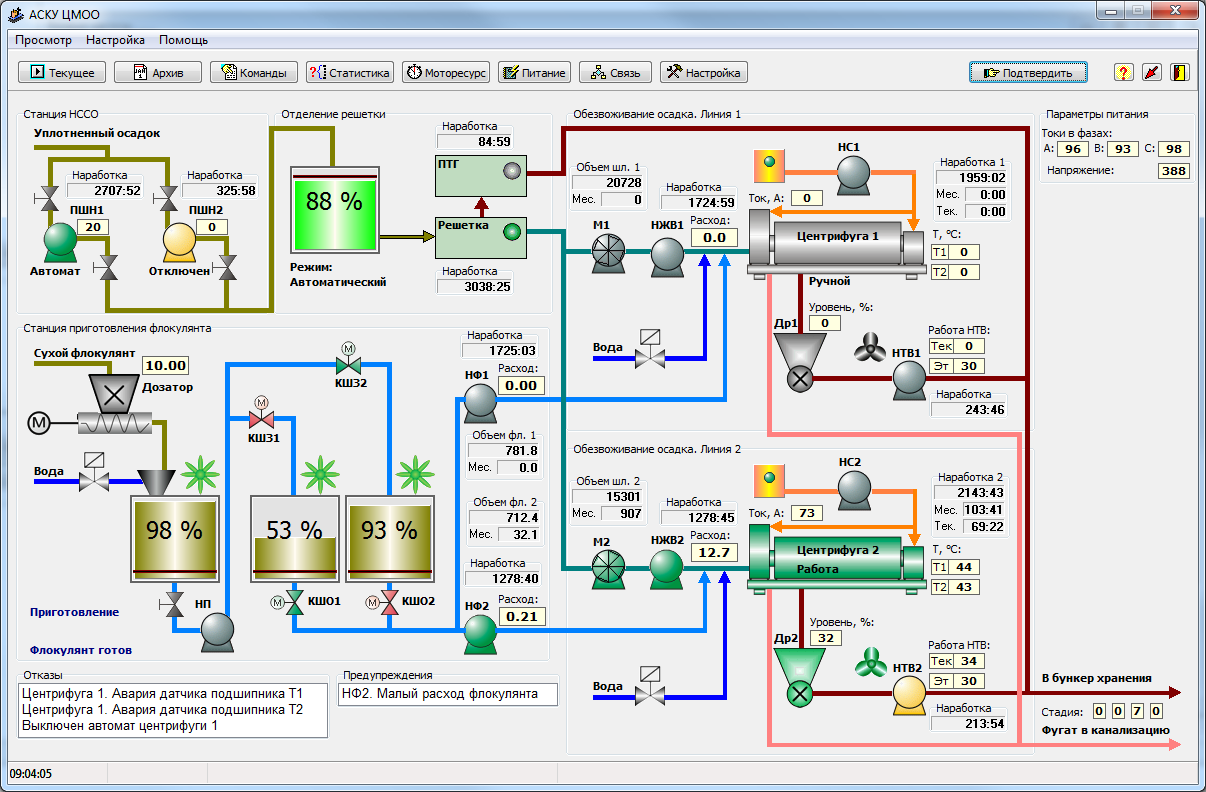Click the green Др2 hopper icon
Viewport: 1206px width, 792px height.
click(x=799, y=678)
